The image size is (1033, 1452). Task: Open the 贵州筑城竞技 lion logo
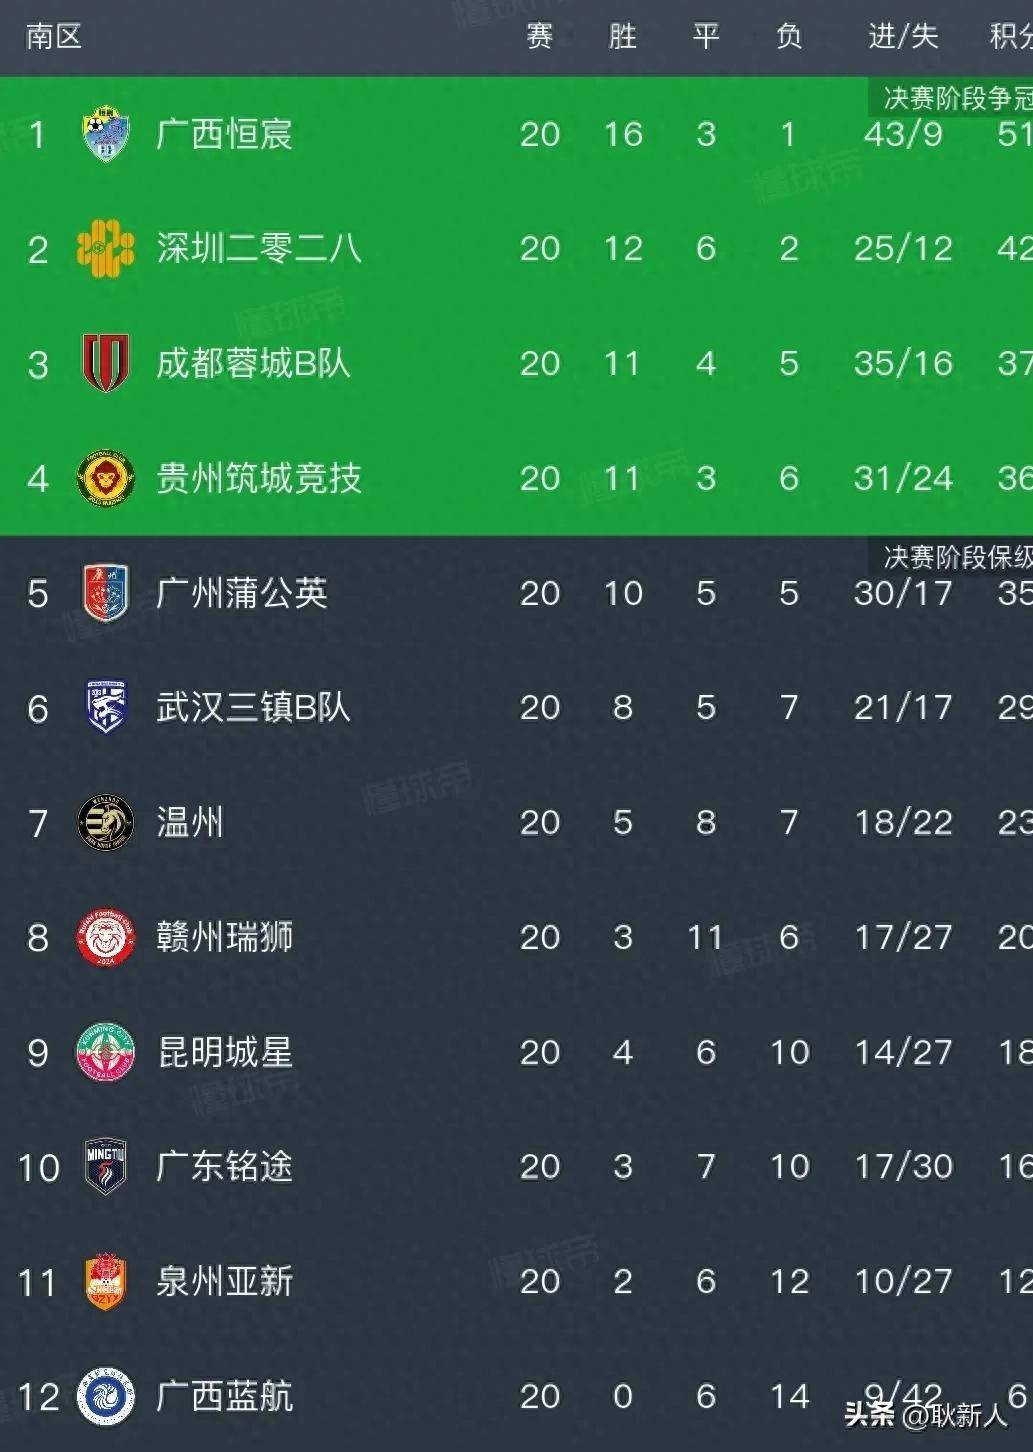tap(106, 478)
